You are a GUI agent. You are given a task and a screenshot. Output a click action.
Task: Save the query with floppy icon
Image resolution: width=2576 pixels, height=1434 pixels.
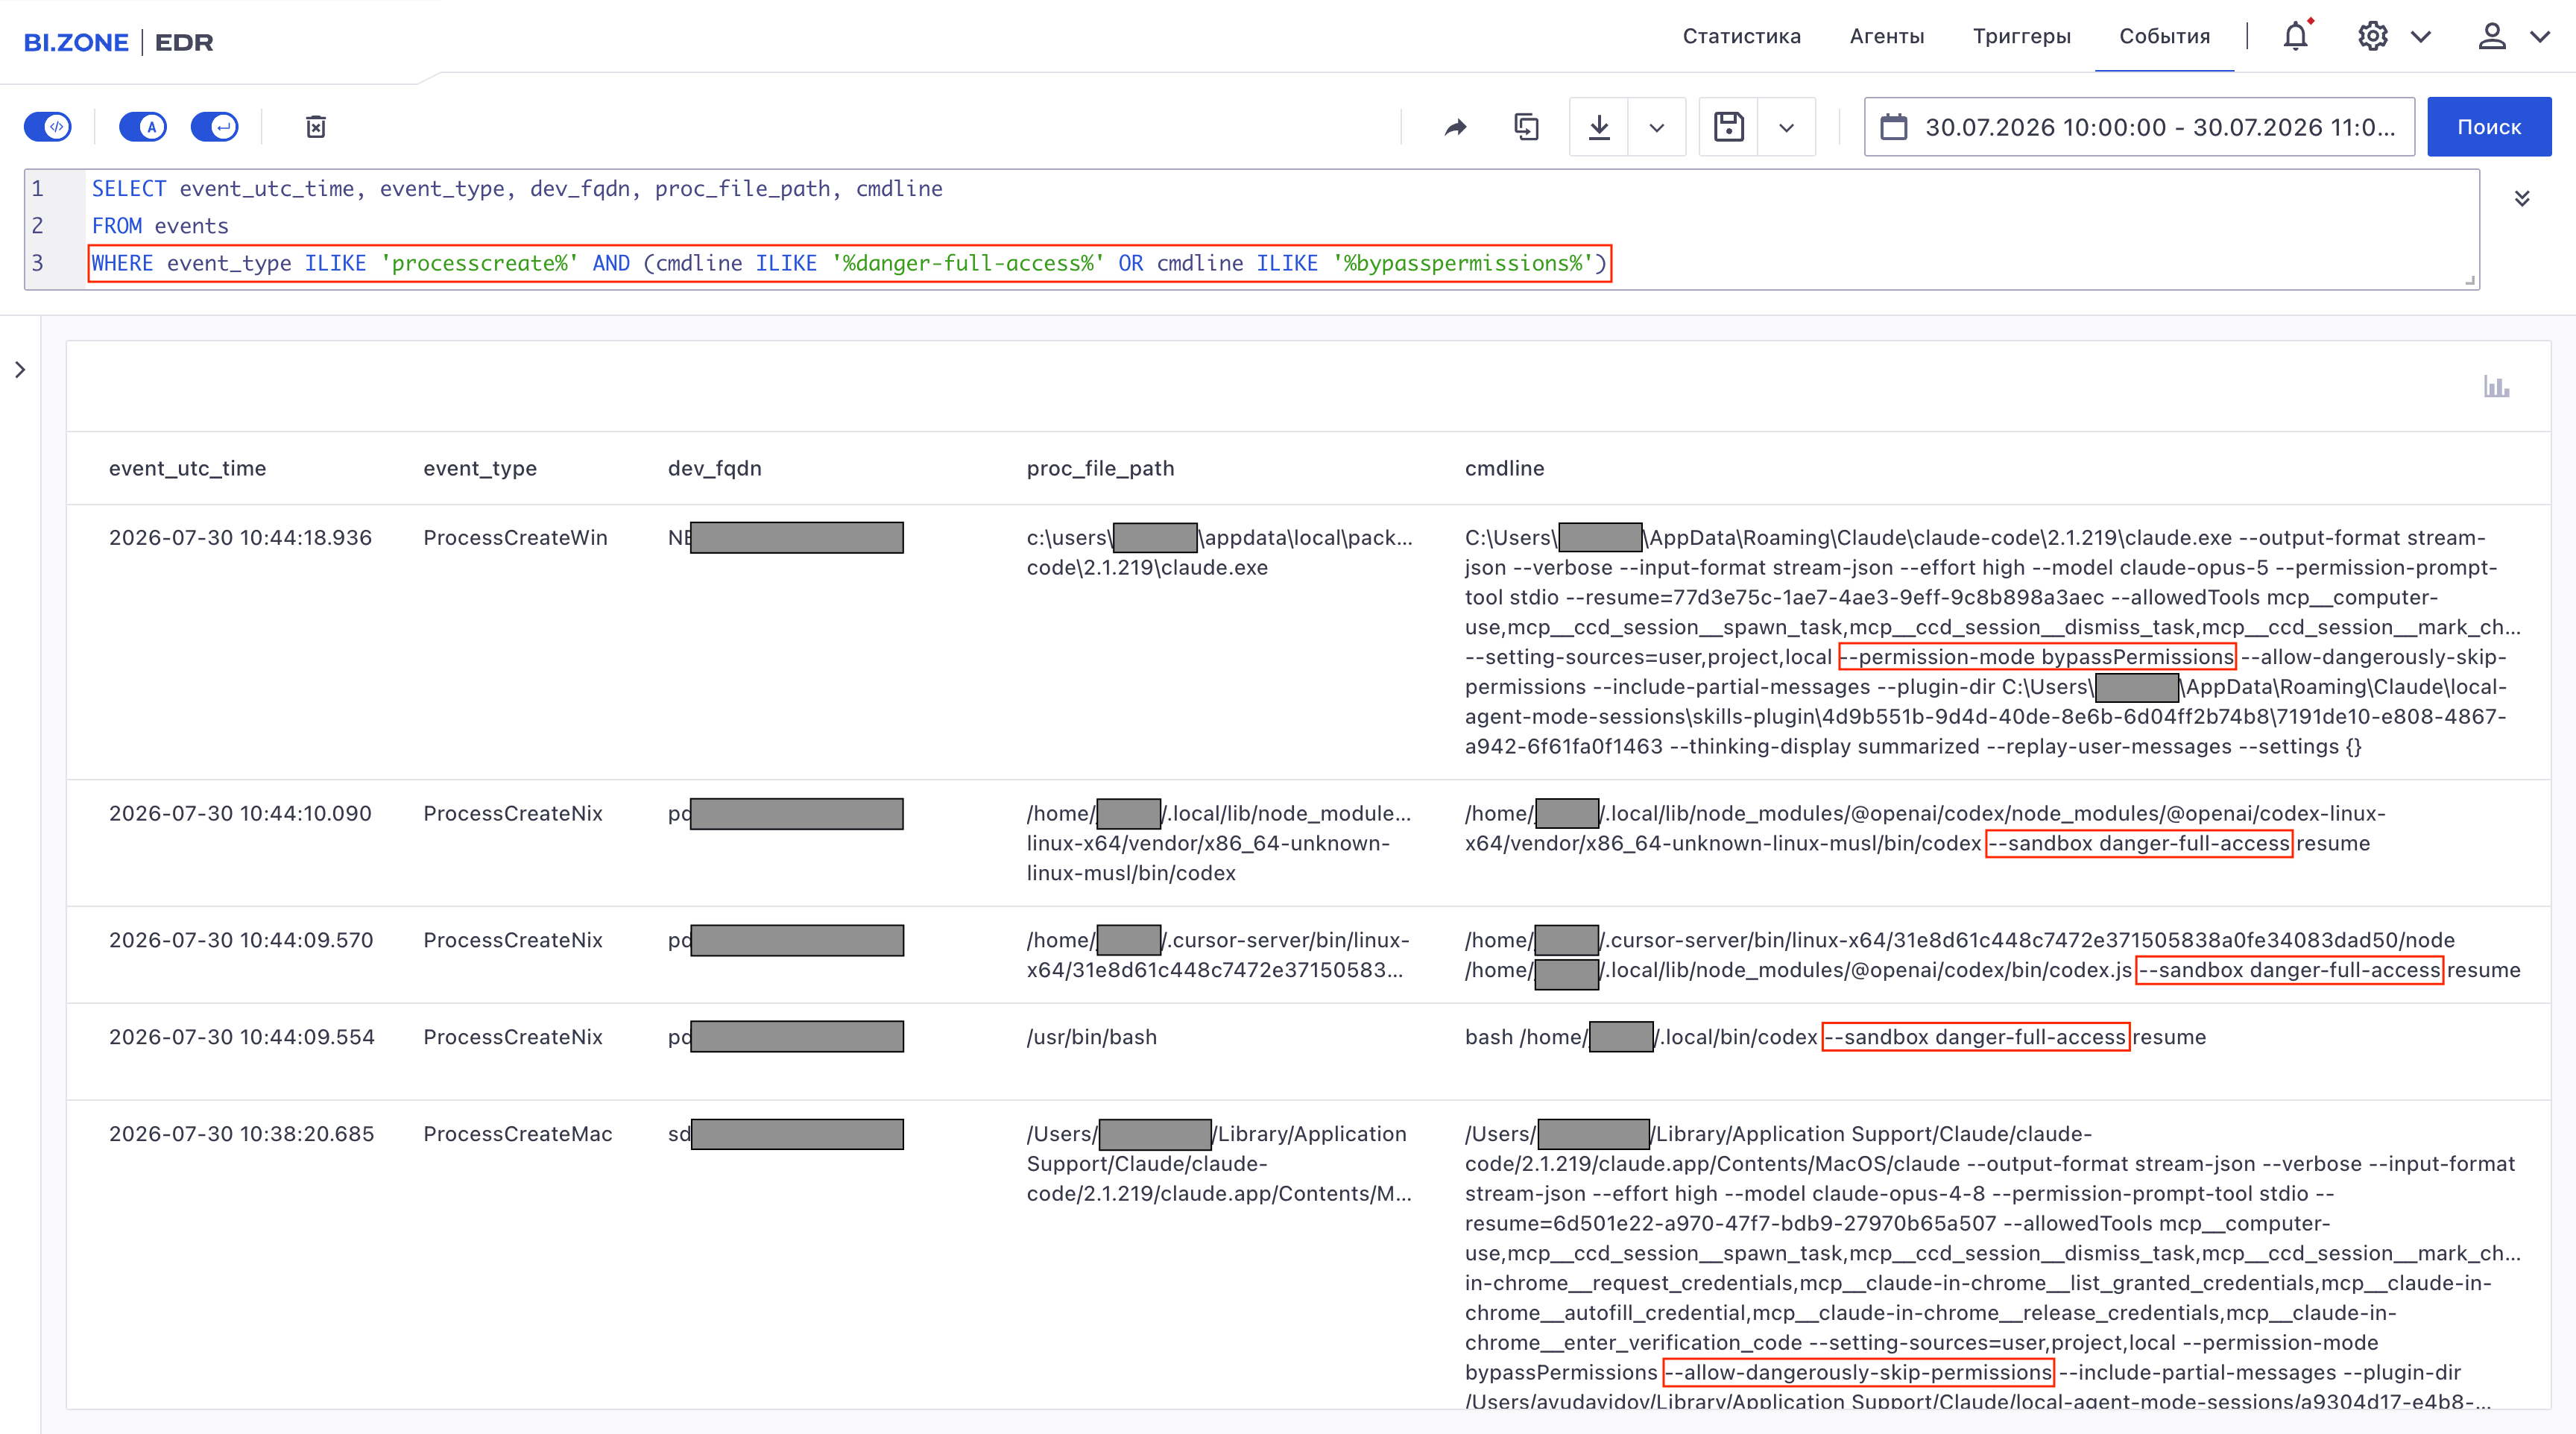[1729, 127]
